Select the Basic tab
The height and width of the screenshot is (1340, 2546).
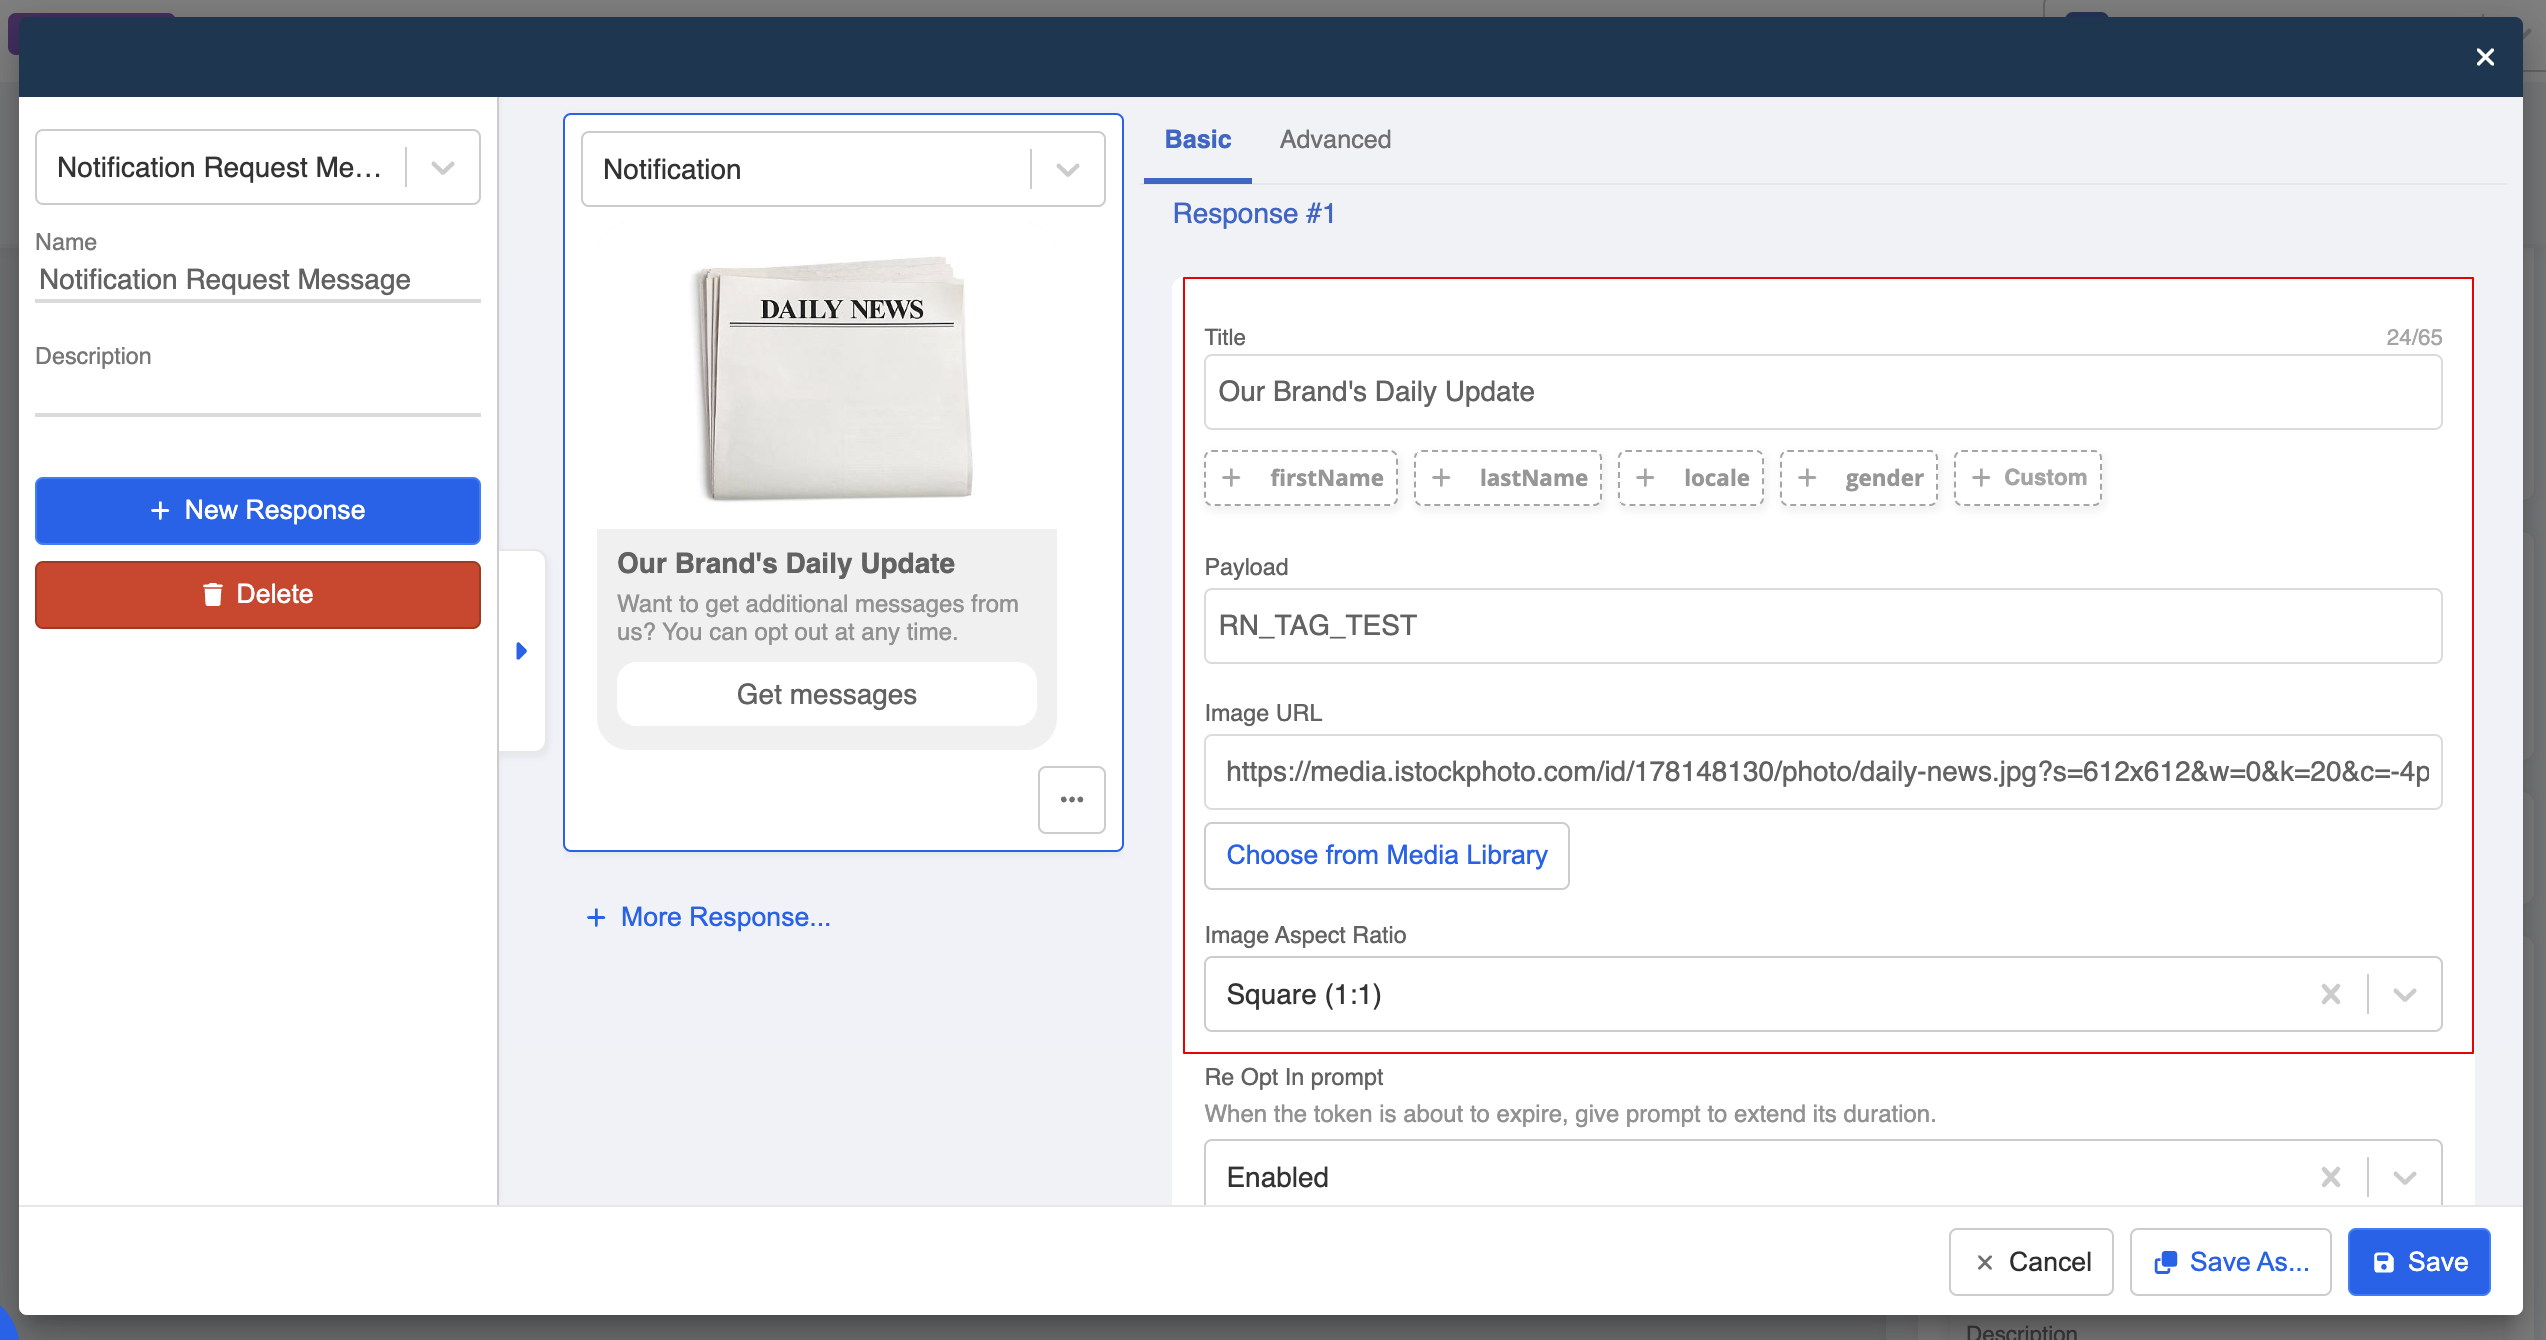[x=1197, y=139]
